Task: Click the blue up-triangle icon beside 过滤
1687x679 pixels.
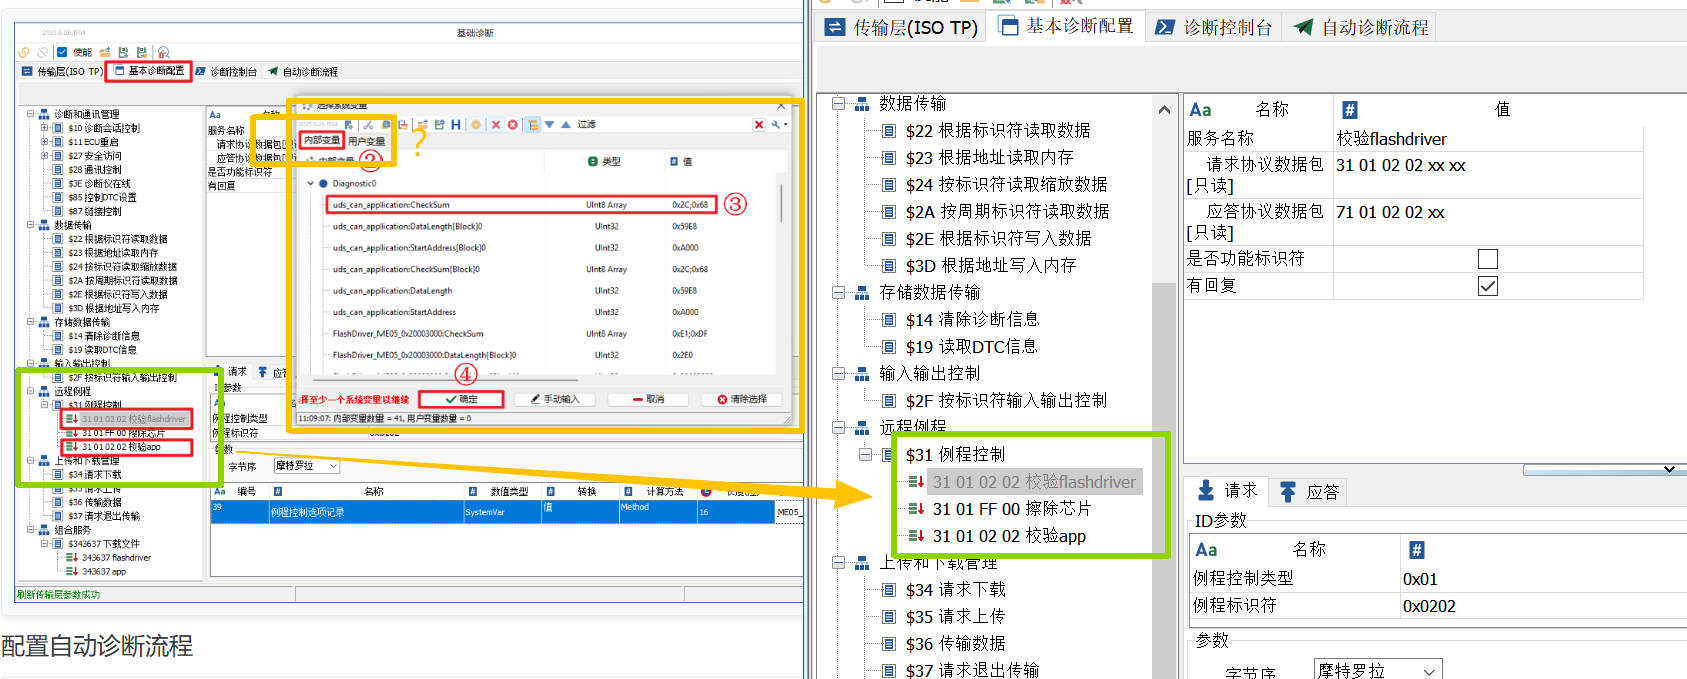Action: pos(566,125)
